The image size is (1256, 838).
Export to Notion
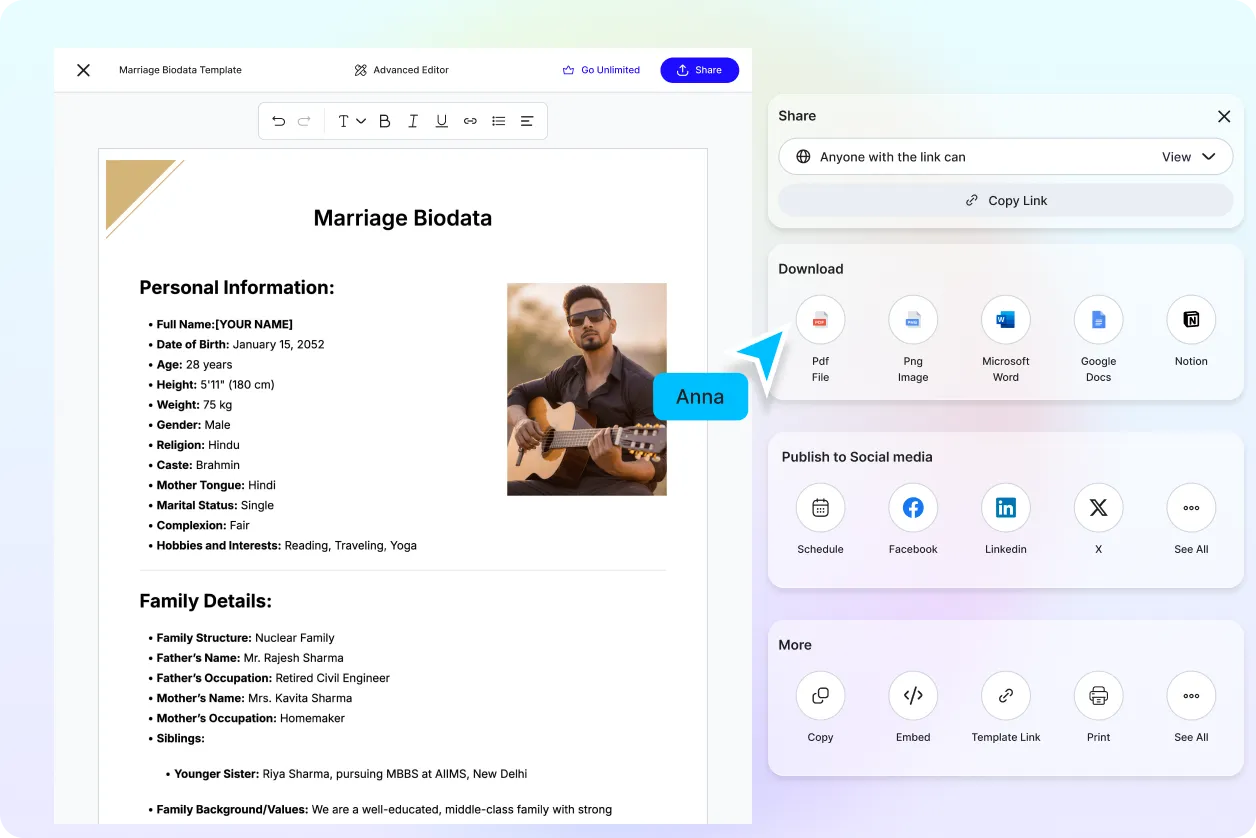pos(1191,320)
